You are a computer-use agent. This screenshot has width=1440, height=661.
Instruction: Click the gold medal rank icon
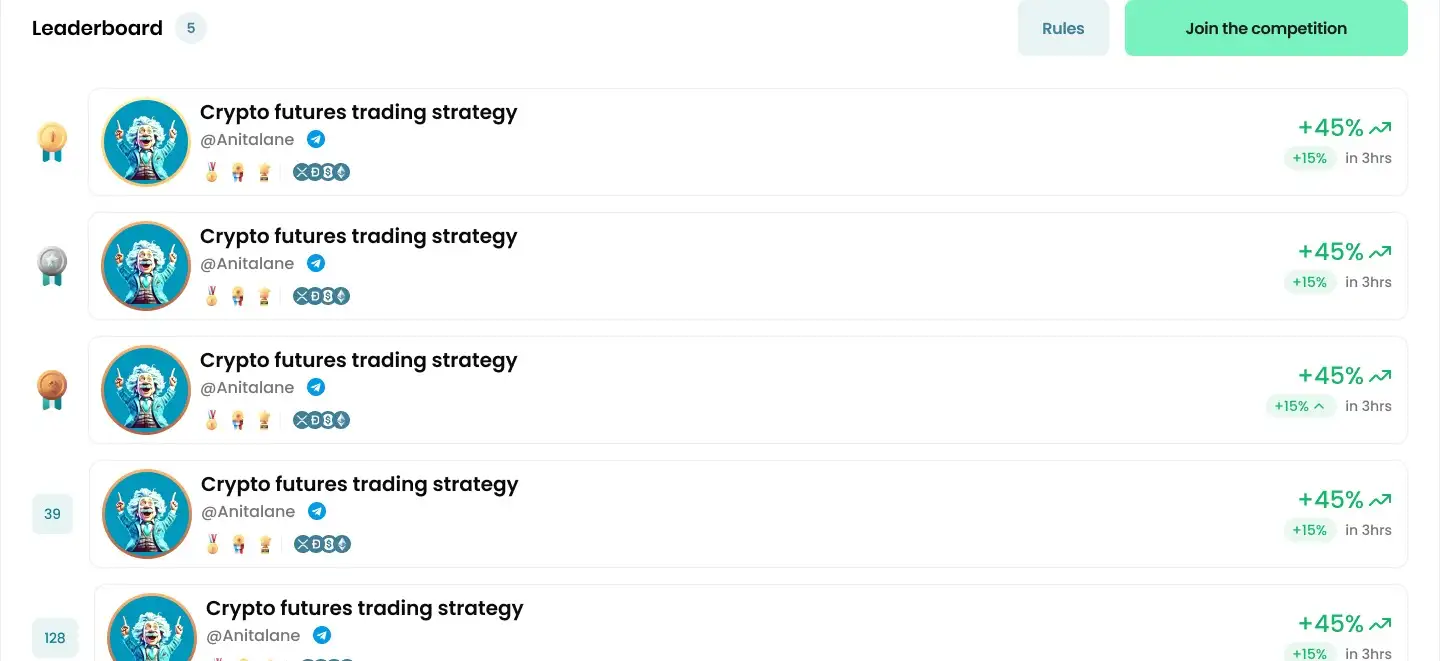52,141
